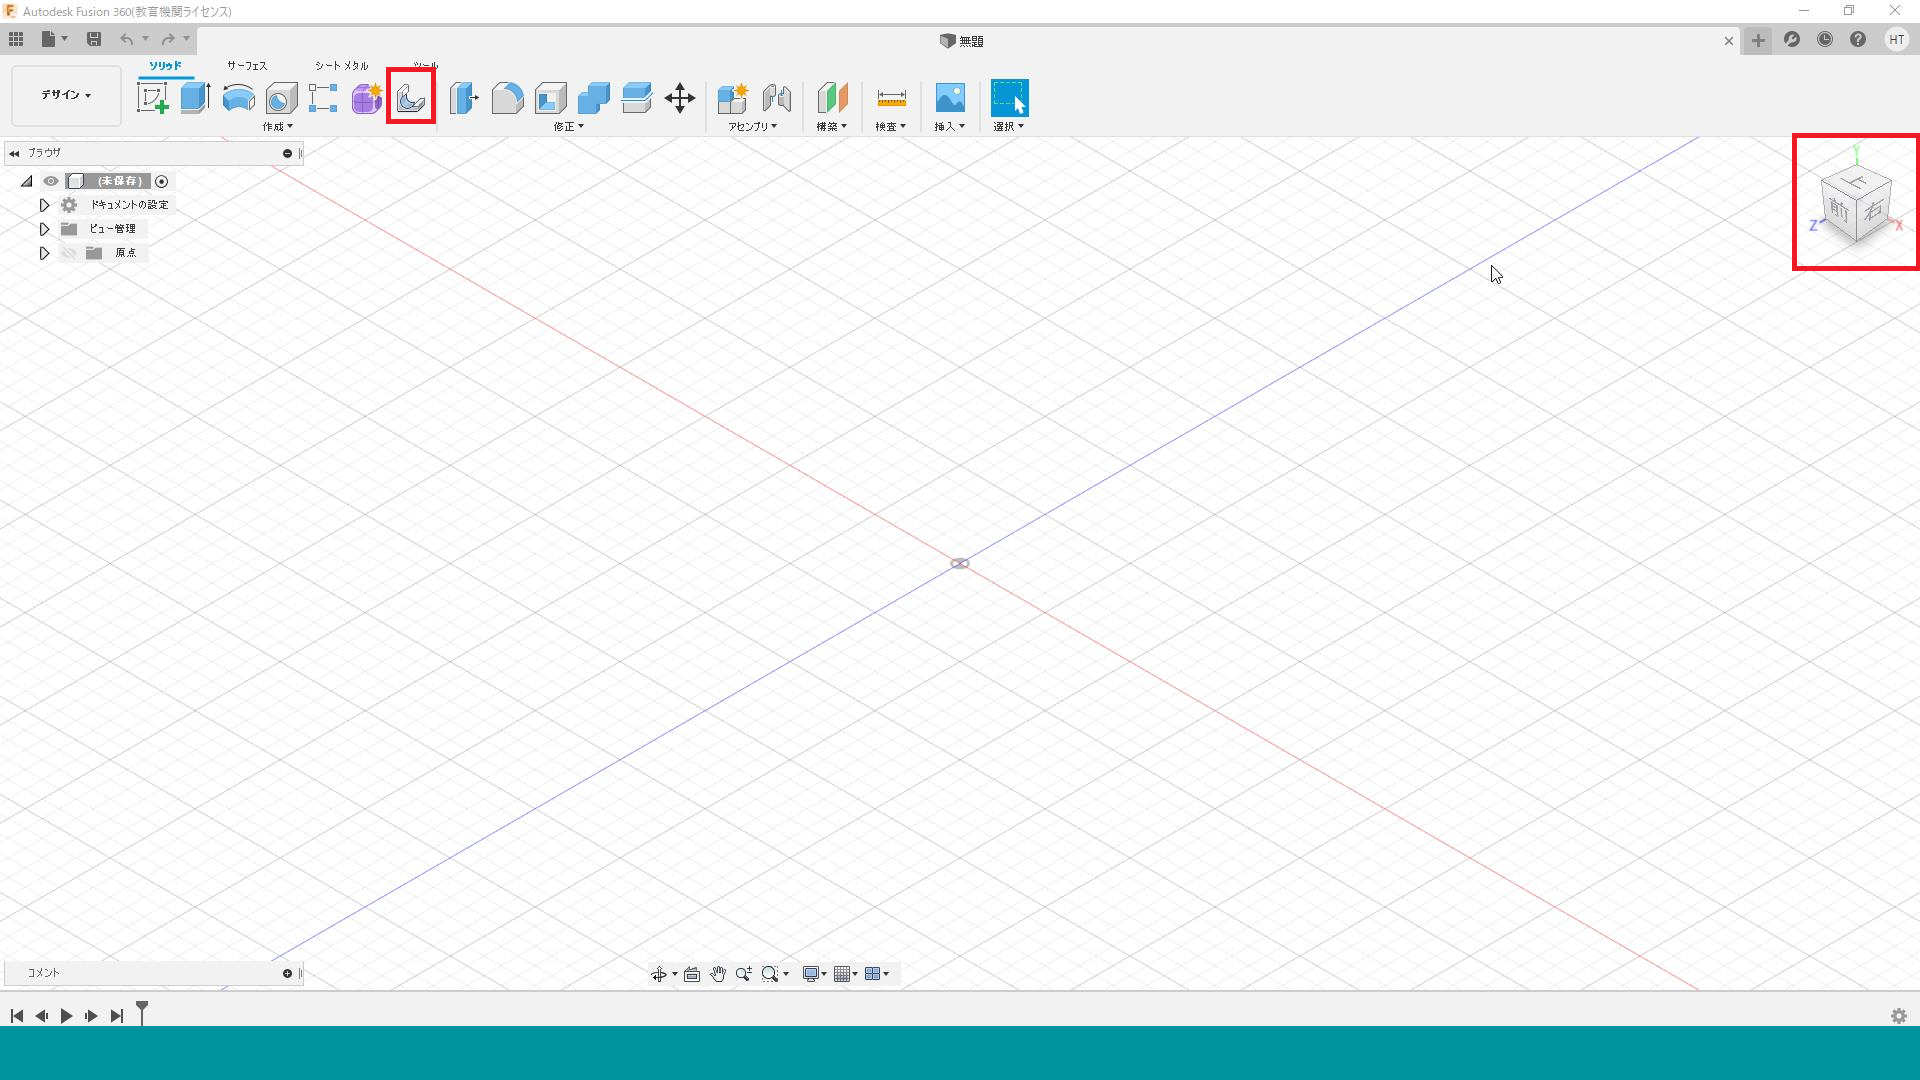Select the Rectangular Pattern tool
This screenshot has width=1920, height=1080.
(x=323, y=98)
